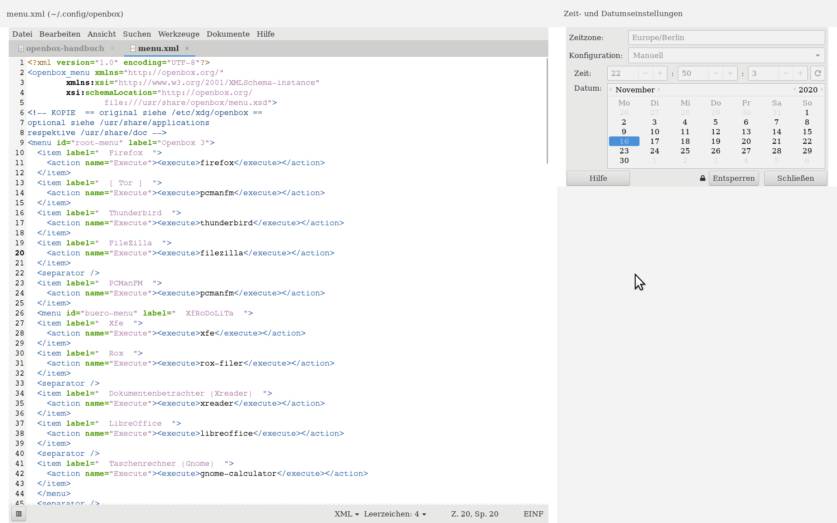Click the Hilfe button in date settings
Viewport: 837px width, 523px height.
598,179
